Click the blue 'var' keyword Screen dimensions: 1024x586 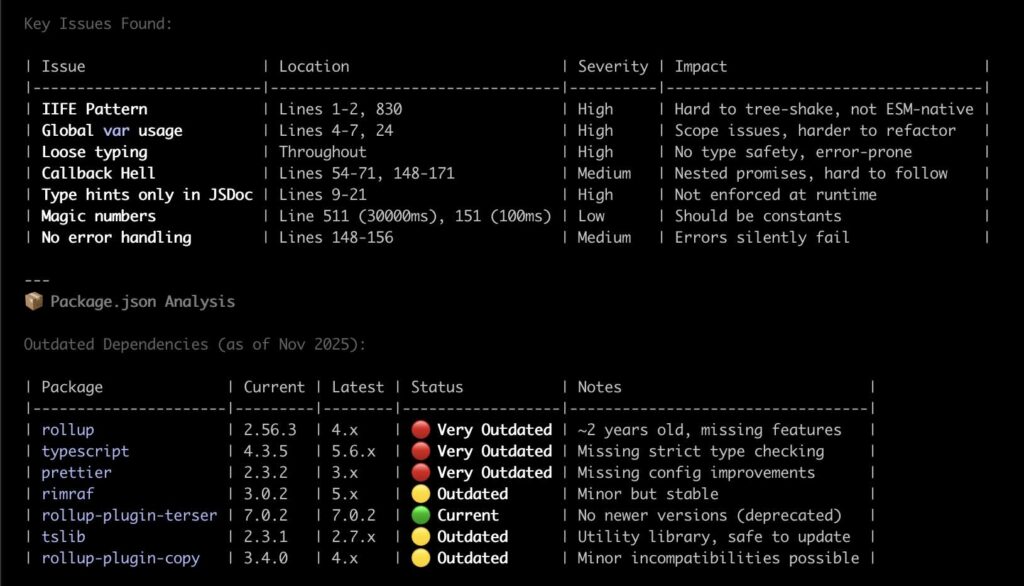pyautogui.click(x=115, y=130)
